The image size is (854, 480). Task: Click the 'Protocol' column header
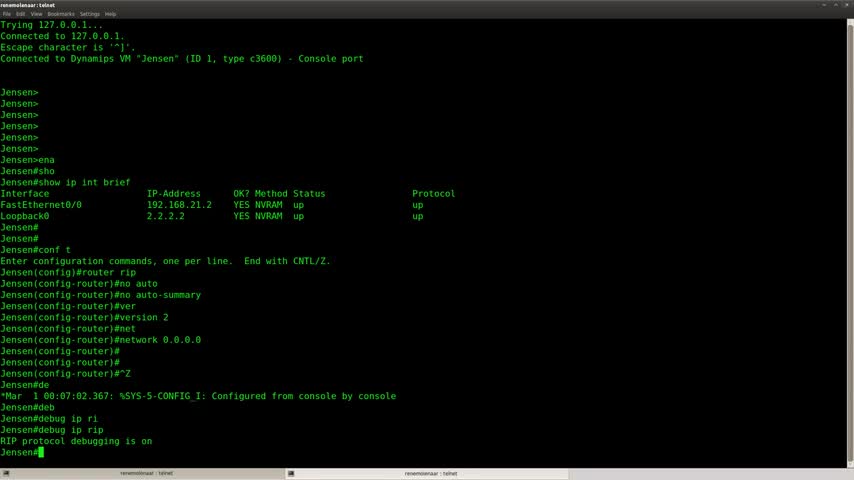click(x=434, y=194)
